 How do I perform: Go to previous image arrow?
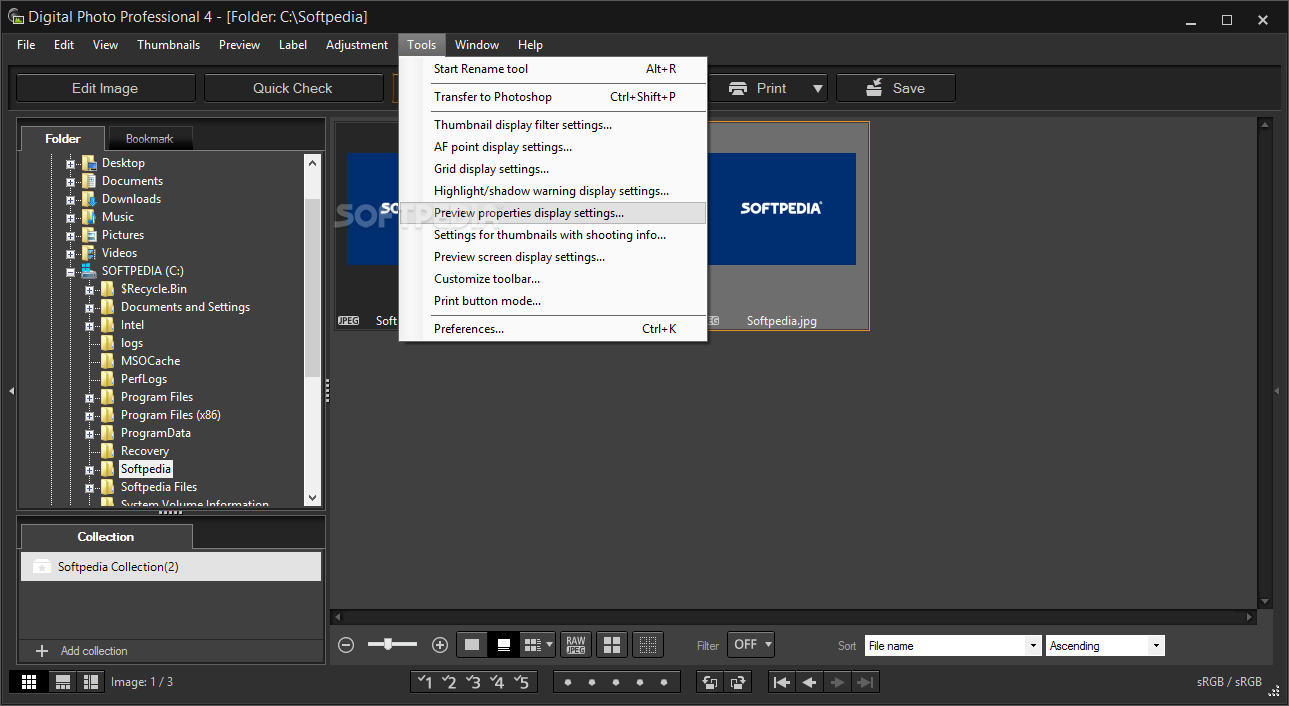coord(809,682)
